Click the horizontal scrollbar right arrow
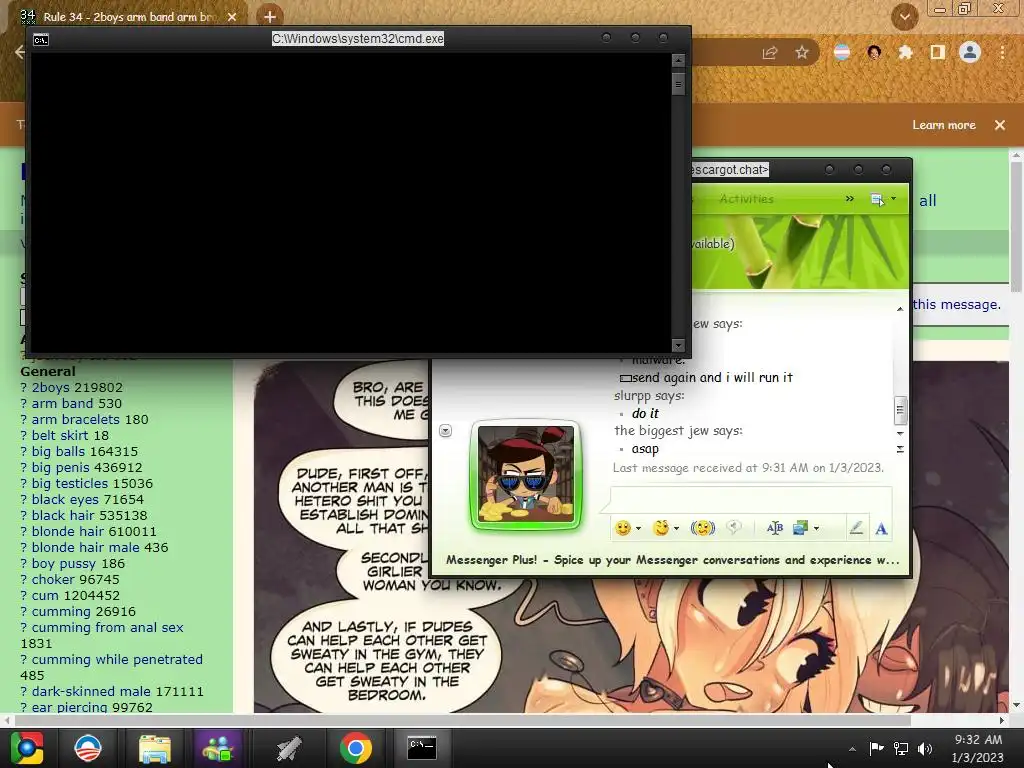 (x=1002, y=720)
